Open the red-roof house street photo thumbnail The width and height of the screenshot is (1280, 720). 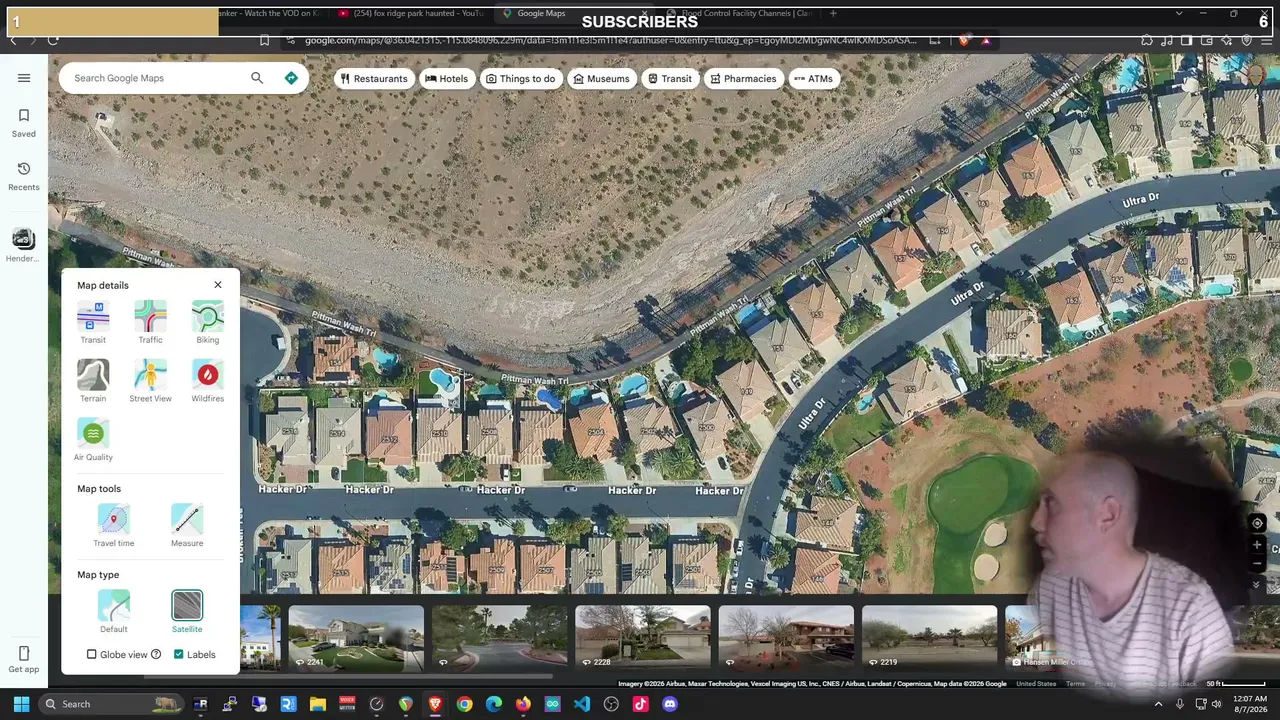point(786,638)
